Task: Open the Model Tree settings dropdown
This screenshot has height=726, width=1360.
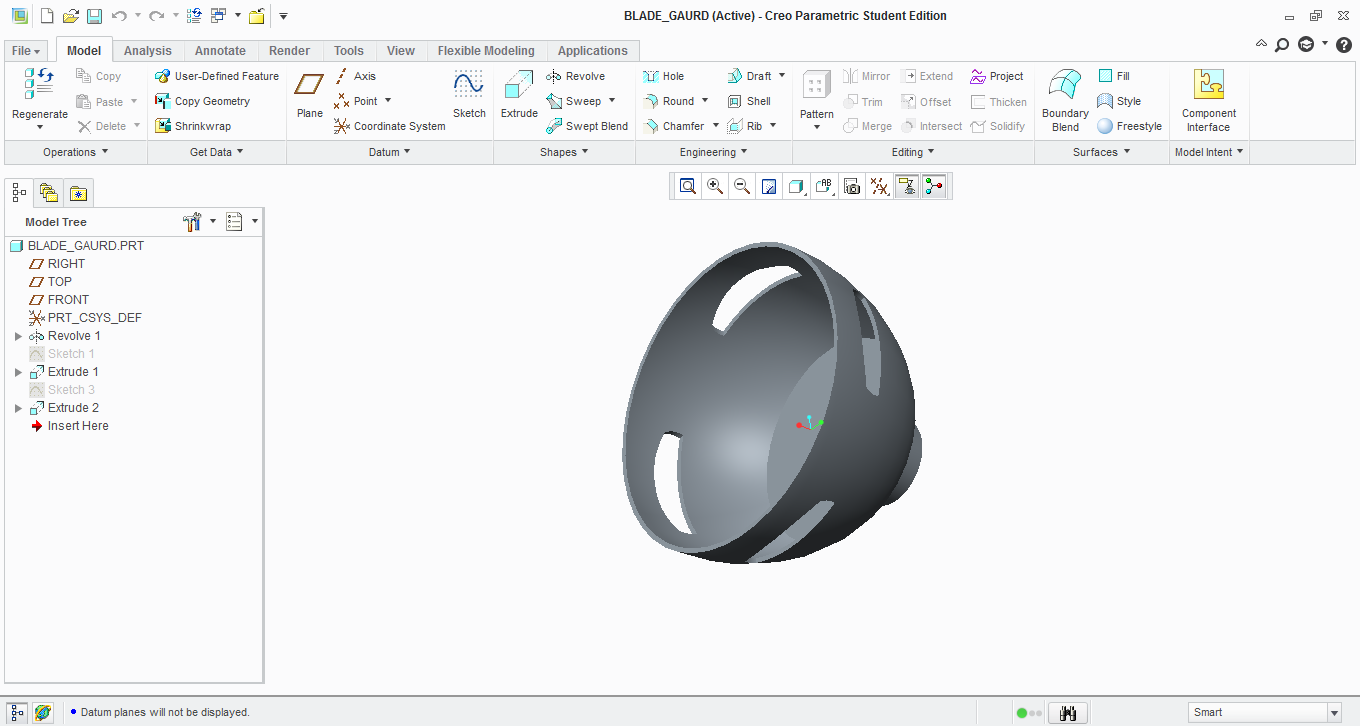Action: tap(200, 222)
